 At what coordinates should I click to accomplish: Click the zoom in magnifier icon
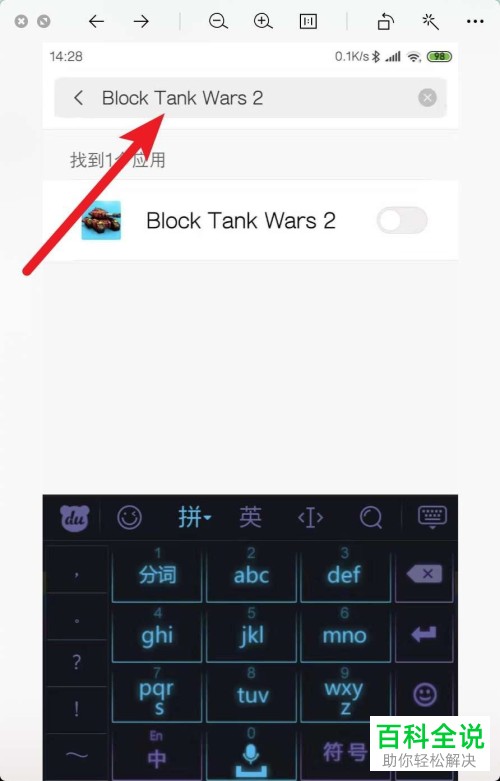tap(263, 21)
